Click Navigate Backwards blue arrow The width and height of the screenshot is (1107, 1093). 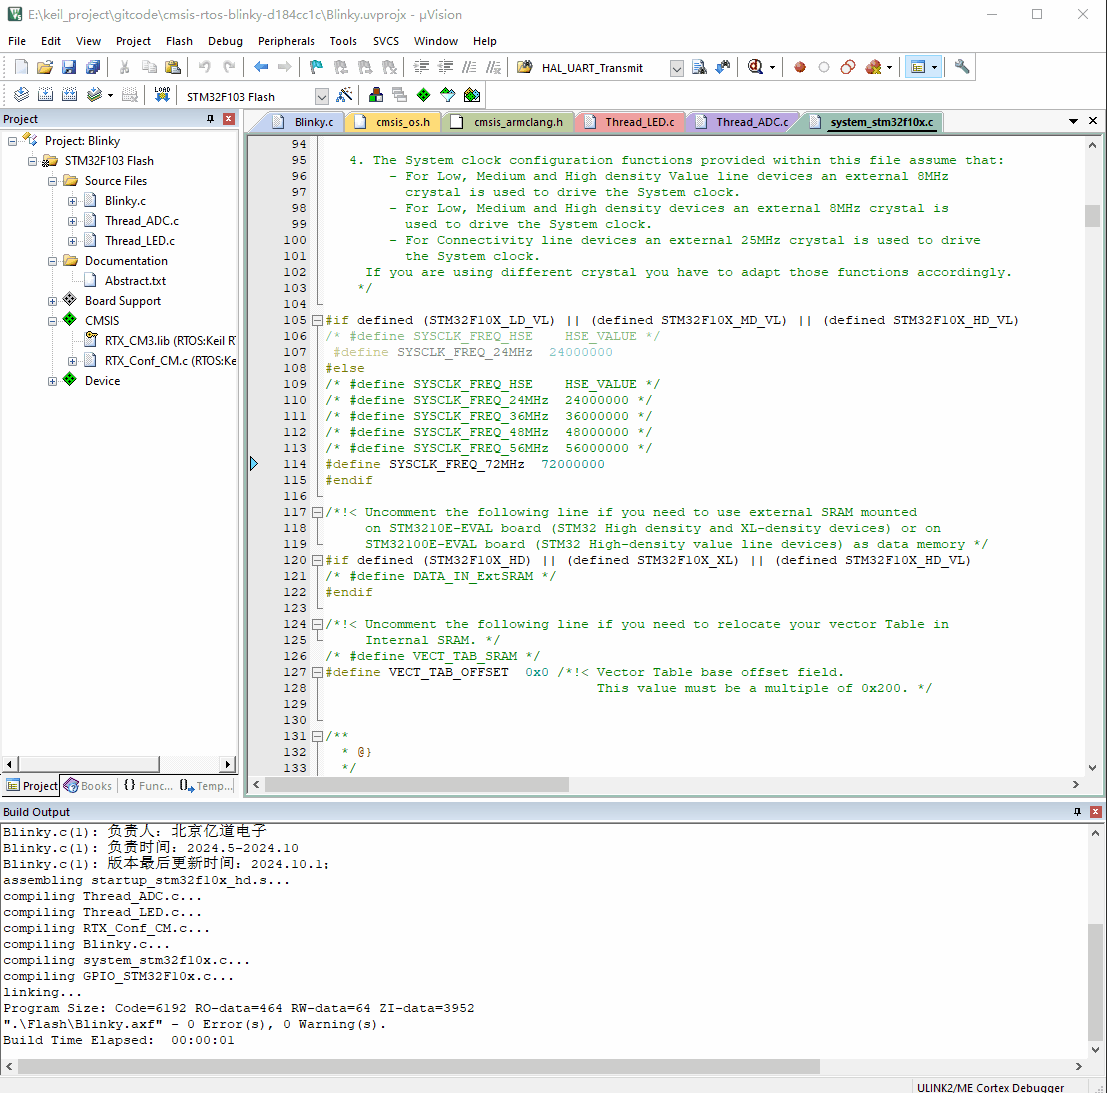coord(261,67)
